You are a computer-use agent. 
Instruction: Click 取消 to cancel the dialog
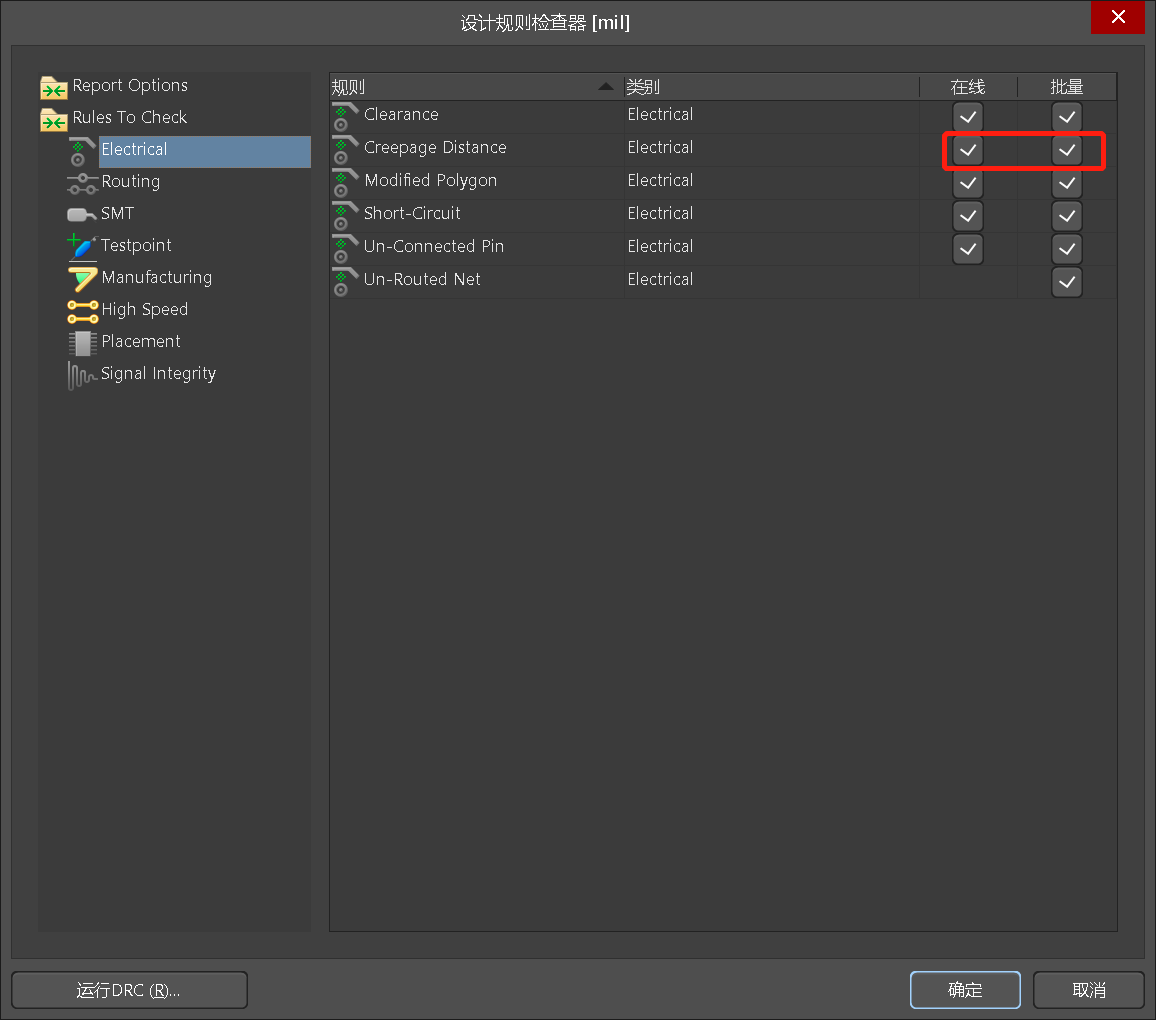1088,990
